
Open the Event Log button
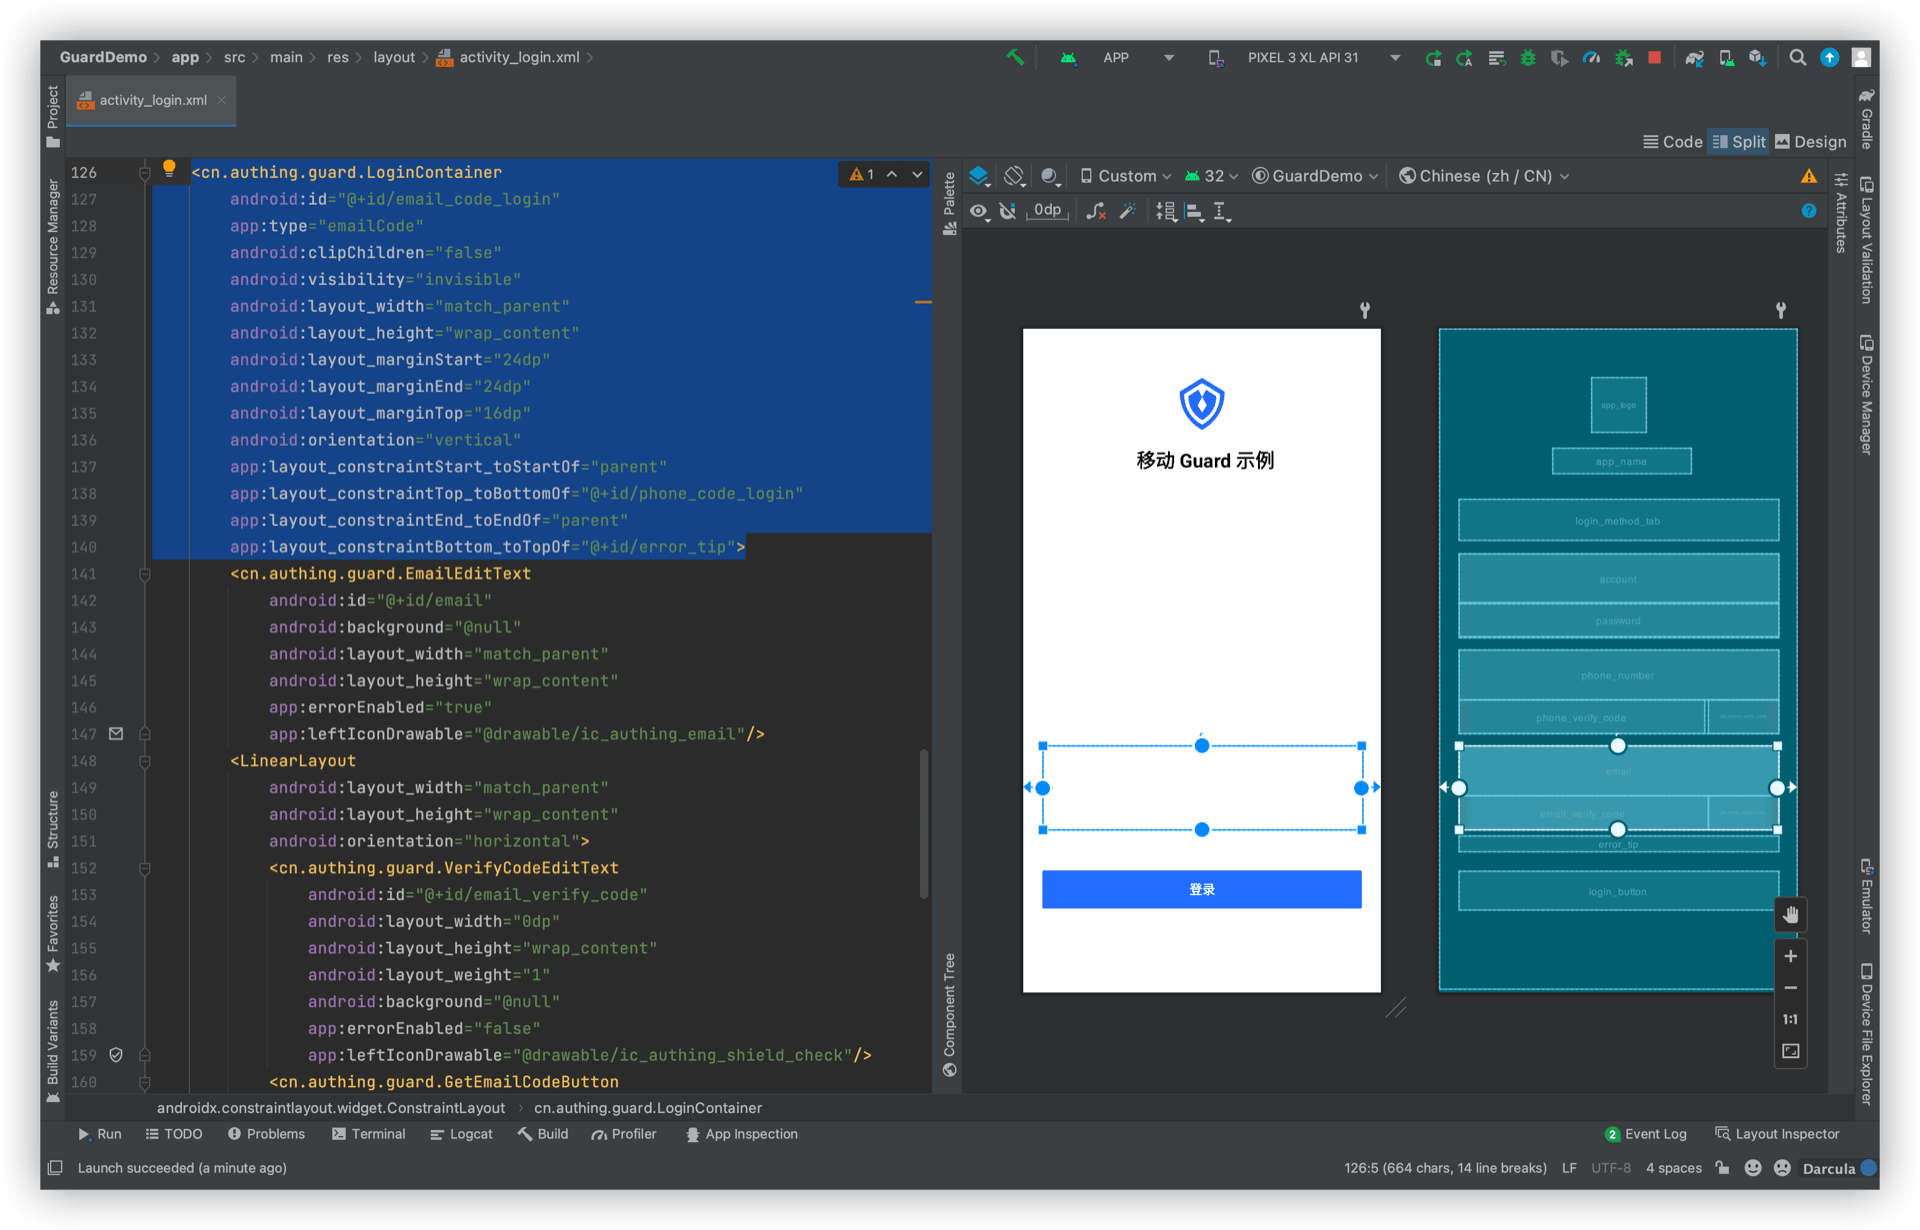click(1646, 1134)
